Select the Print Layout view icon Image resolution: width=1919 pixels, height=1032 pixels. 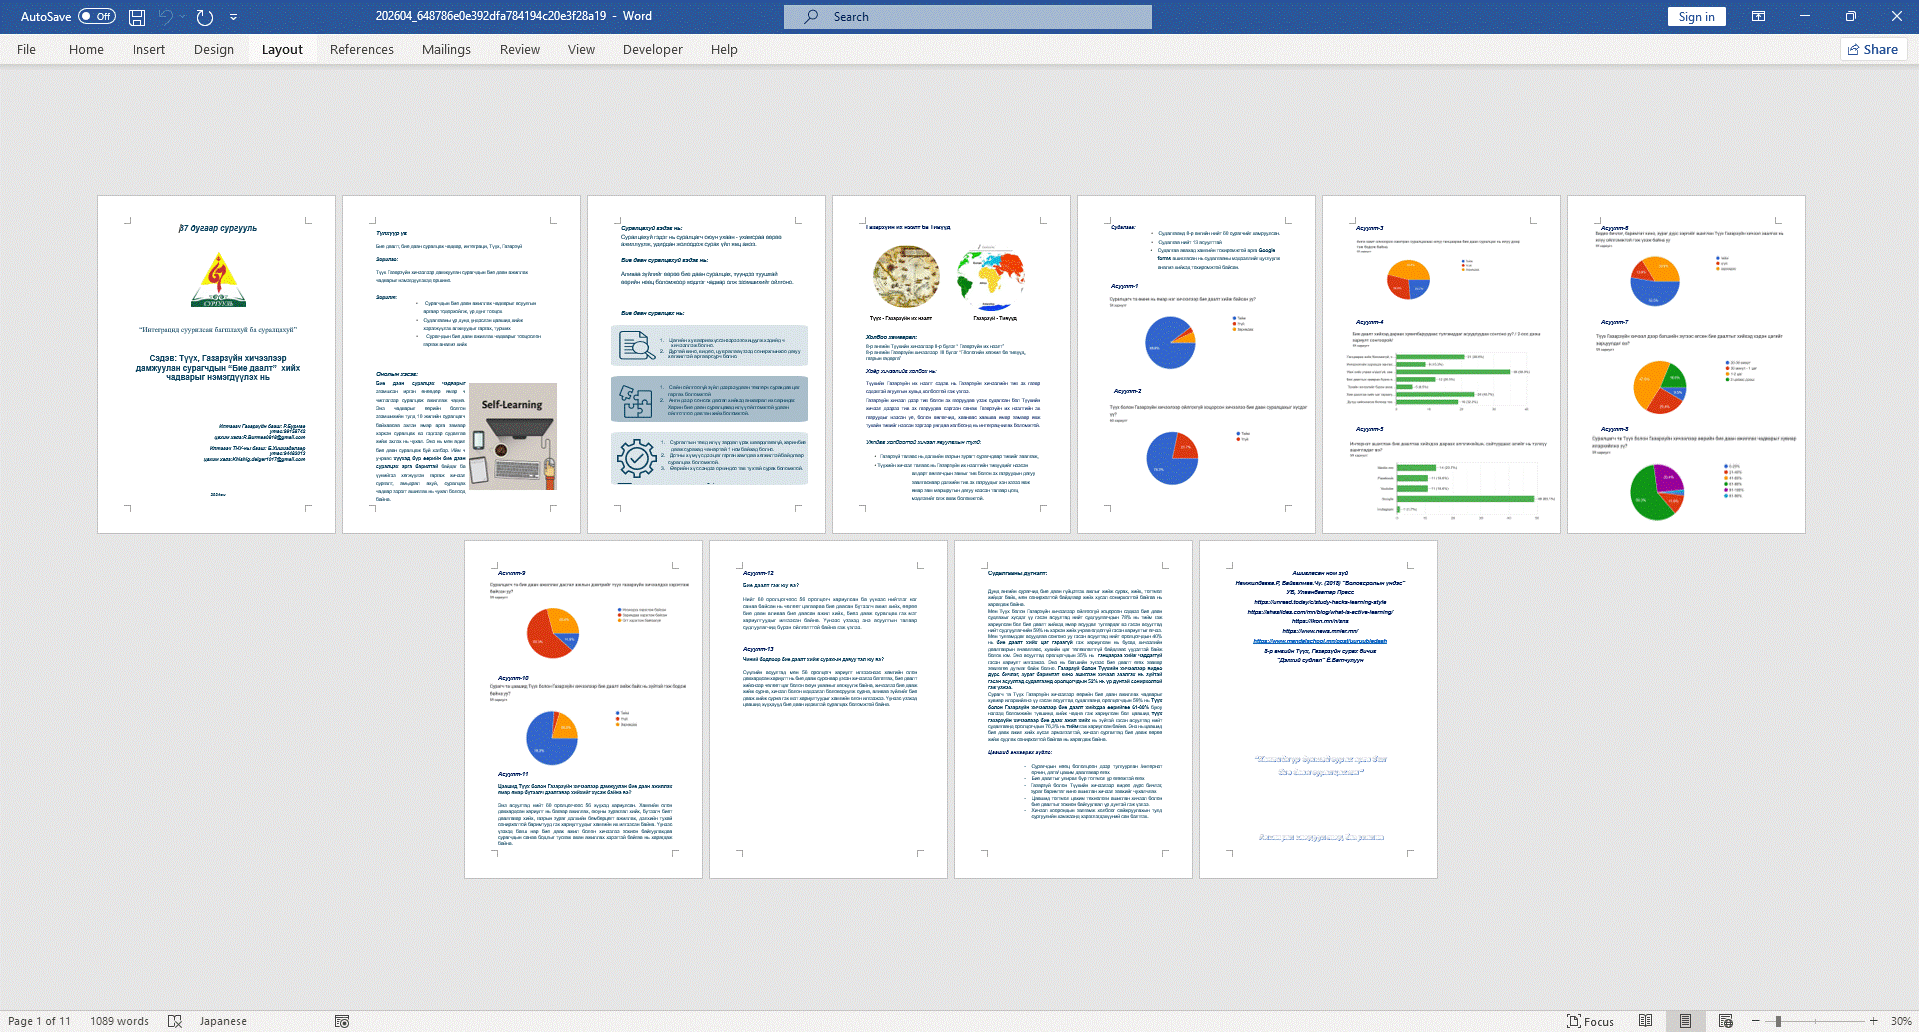[1685, 1021]
